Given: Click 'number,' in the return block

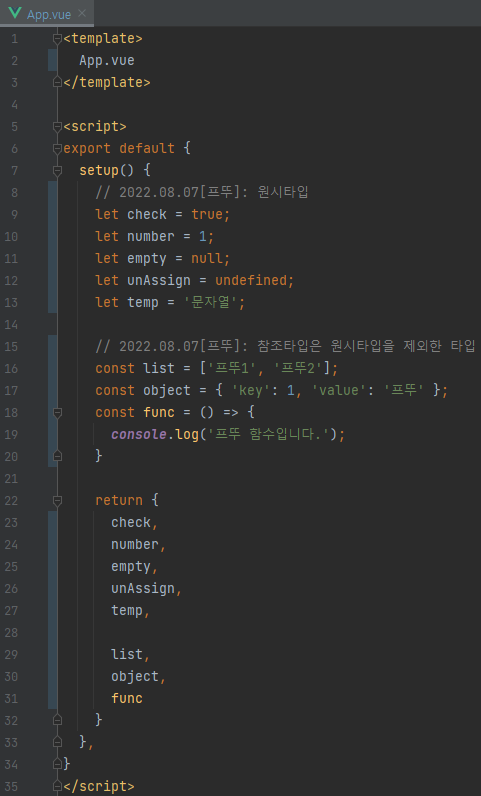Looking at the screenshot, I should tap(139, 544).
